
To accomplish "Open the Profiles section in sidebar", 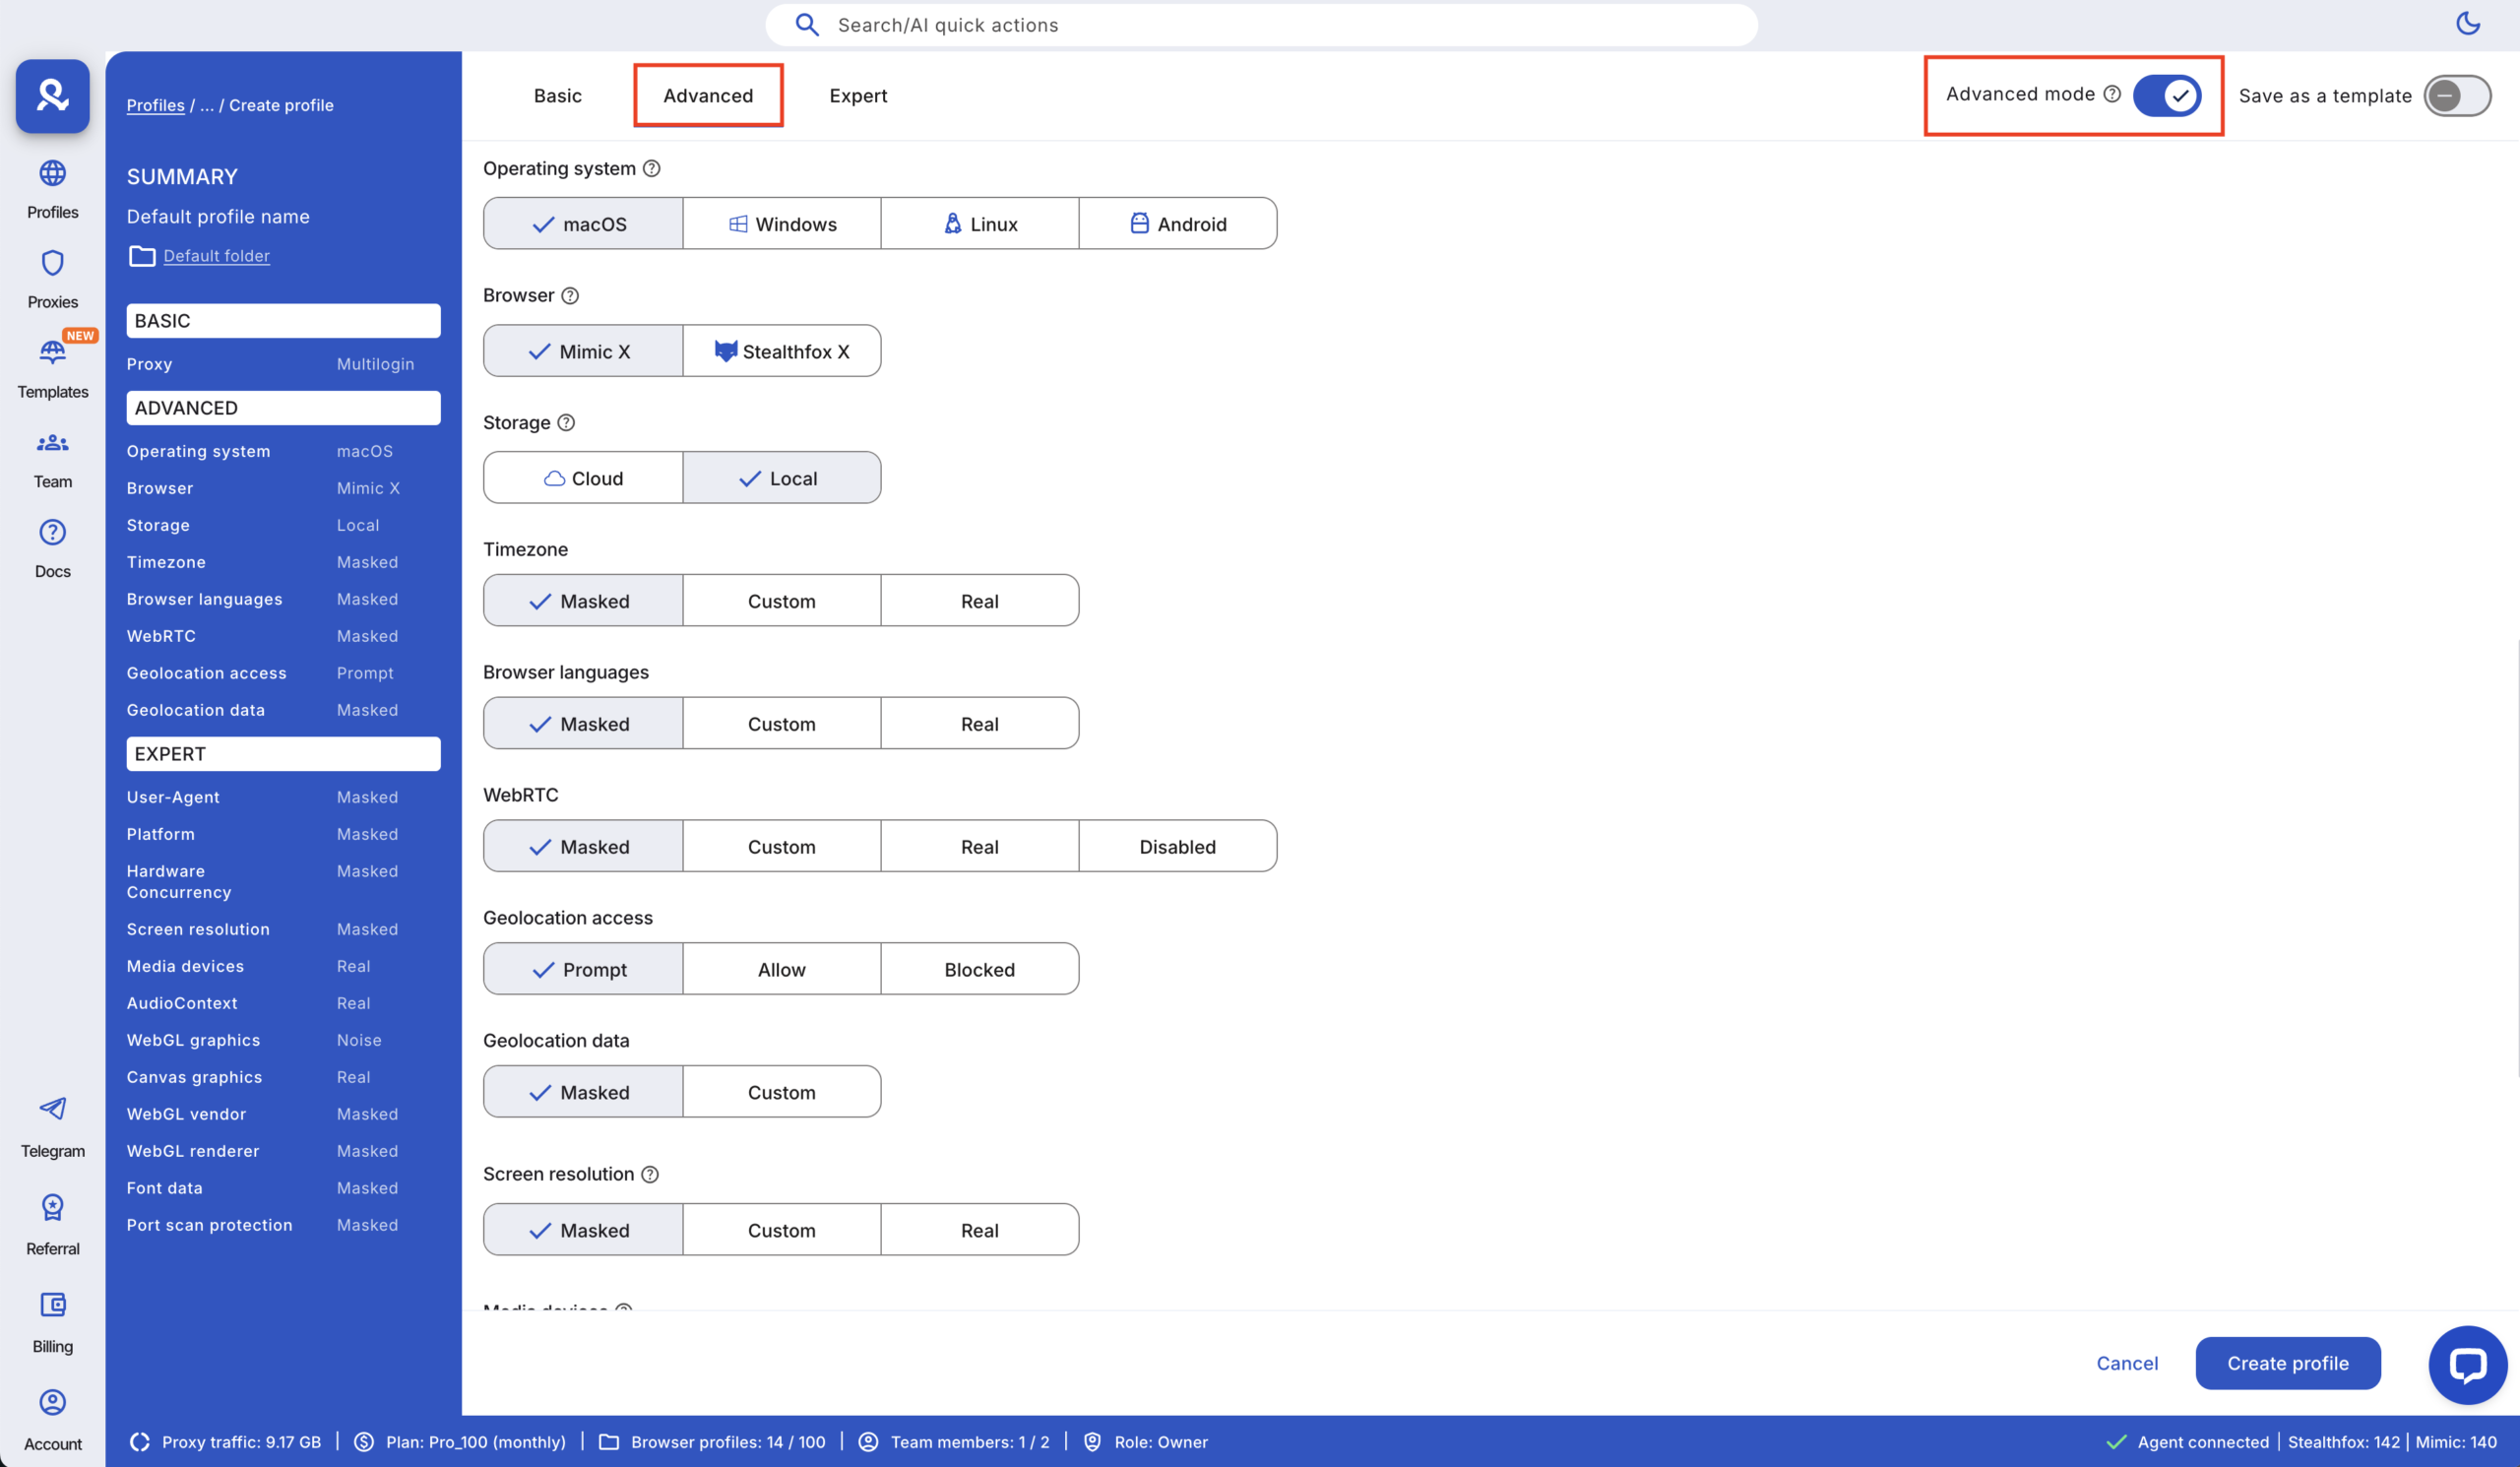I will tap(52, 186).
